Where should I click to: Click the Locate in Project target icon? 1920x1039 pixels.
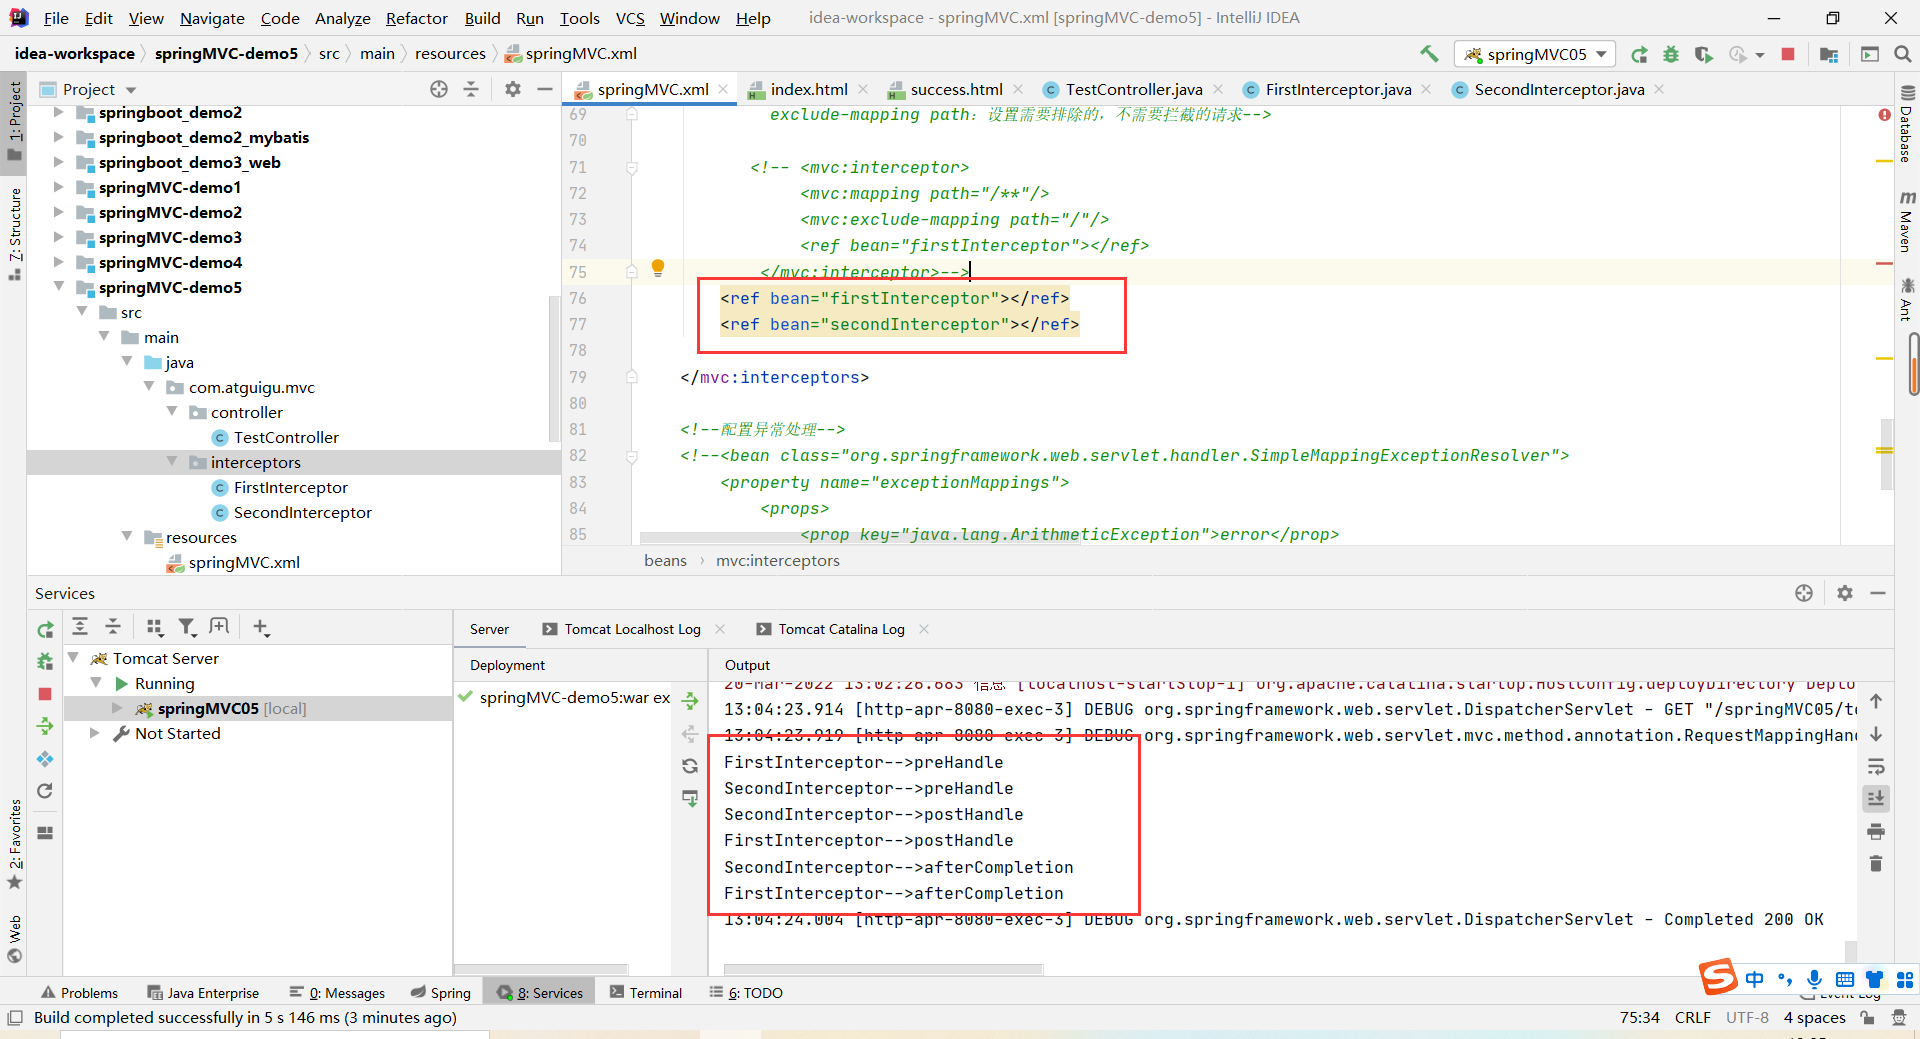[439, 89]
